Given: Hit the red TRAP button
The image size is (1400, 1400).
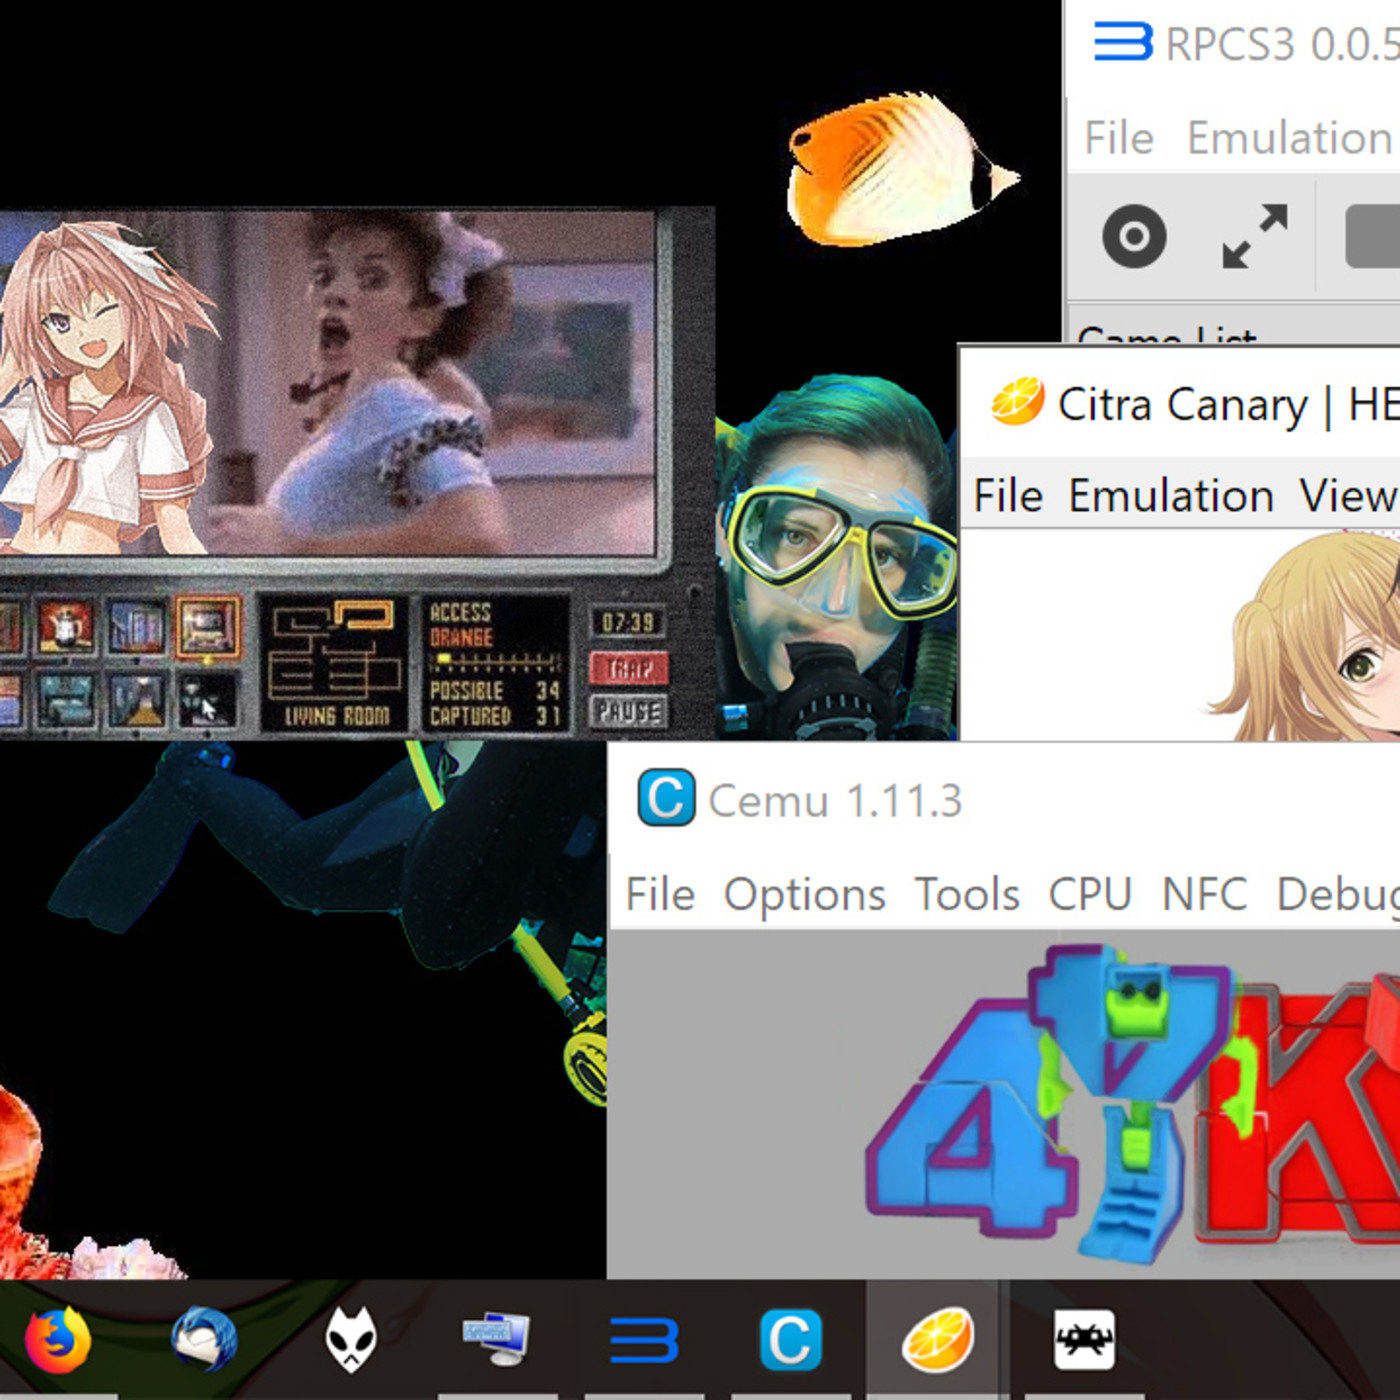Looking at the screenshot, I should click(x=628, y=668).
